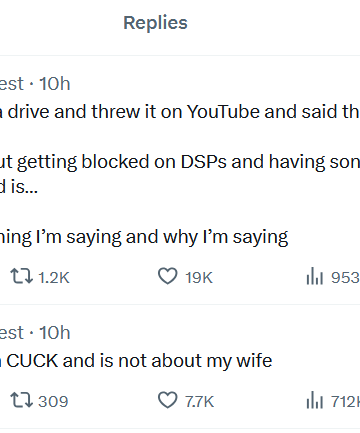Click the 309 repost count
The image size is (360, 433).
pos(53,401)
